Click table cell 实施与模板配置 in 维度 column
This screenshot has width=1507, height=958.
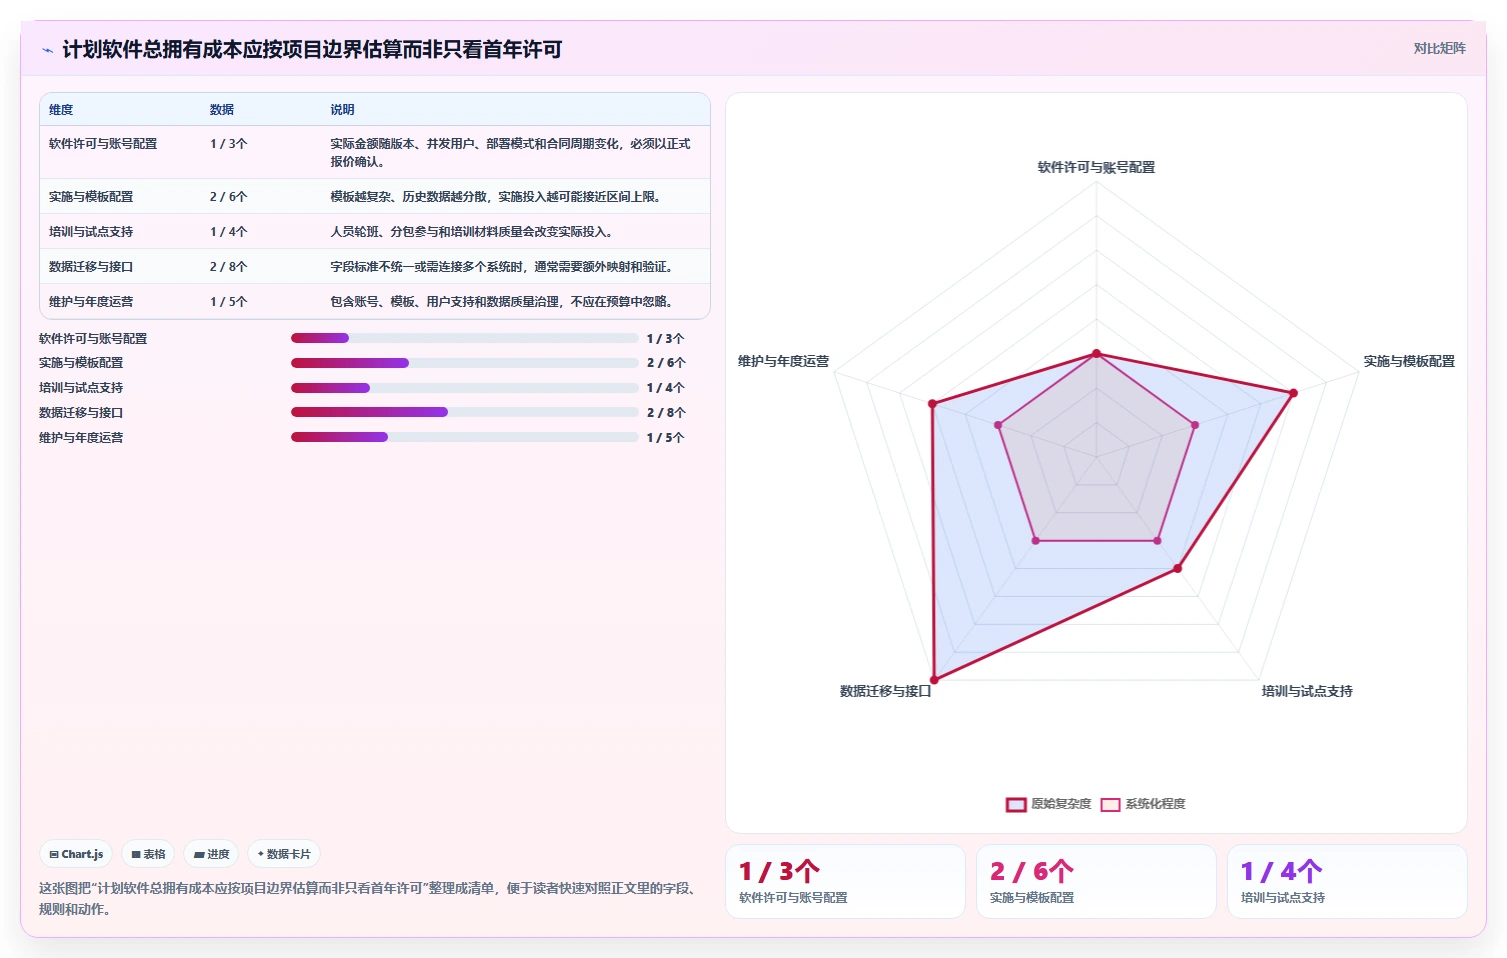pyautogui.click(x=91, y=197)
